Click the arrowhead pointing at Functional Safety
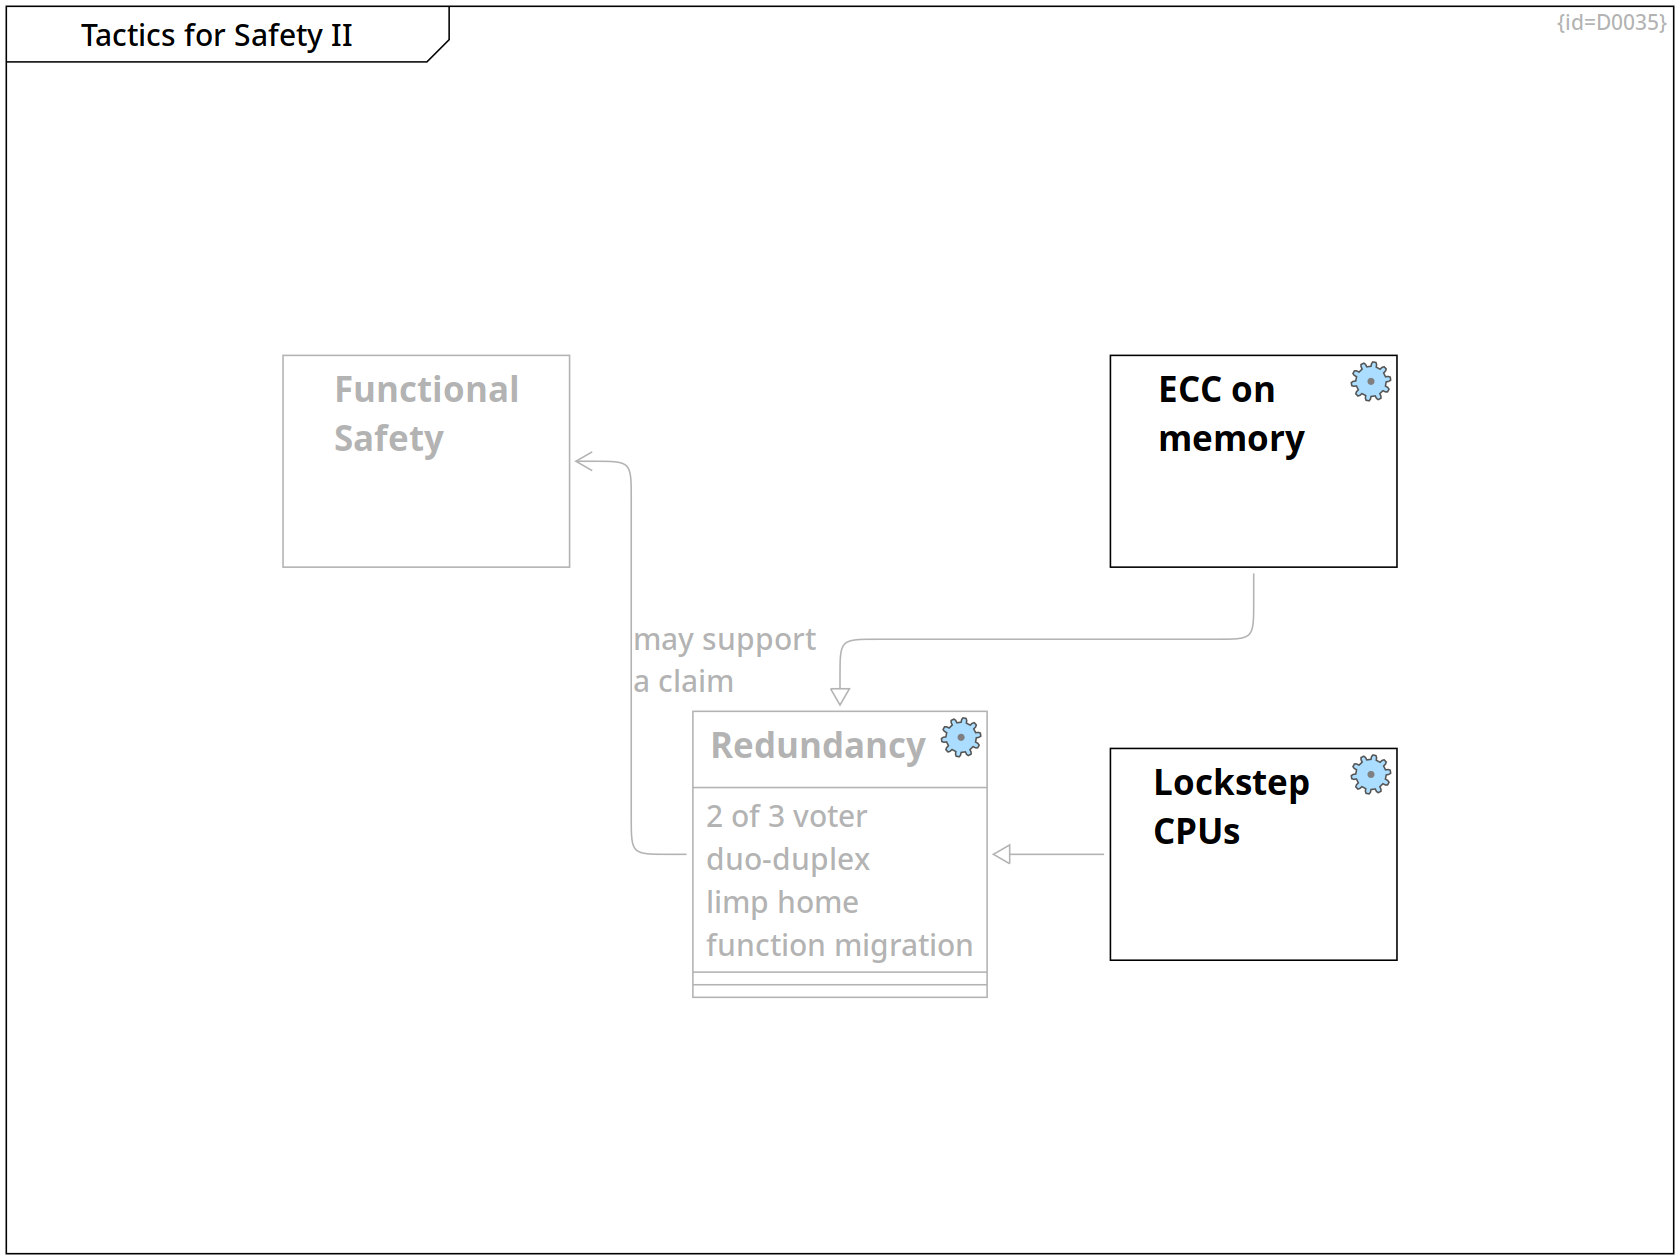This screenshot has height=1260, width=1680. click(x=585, y=461)
